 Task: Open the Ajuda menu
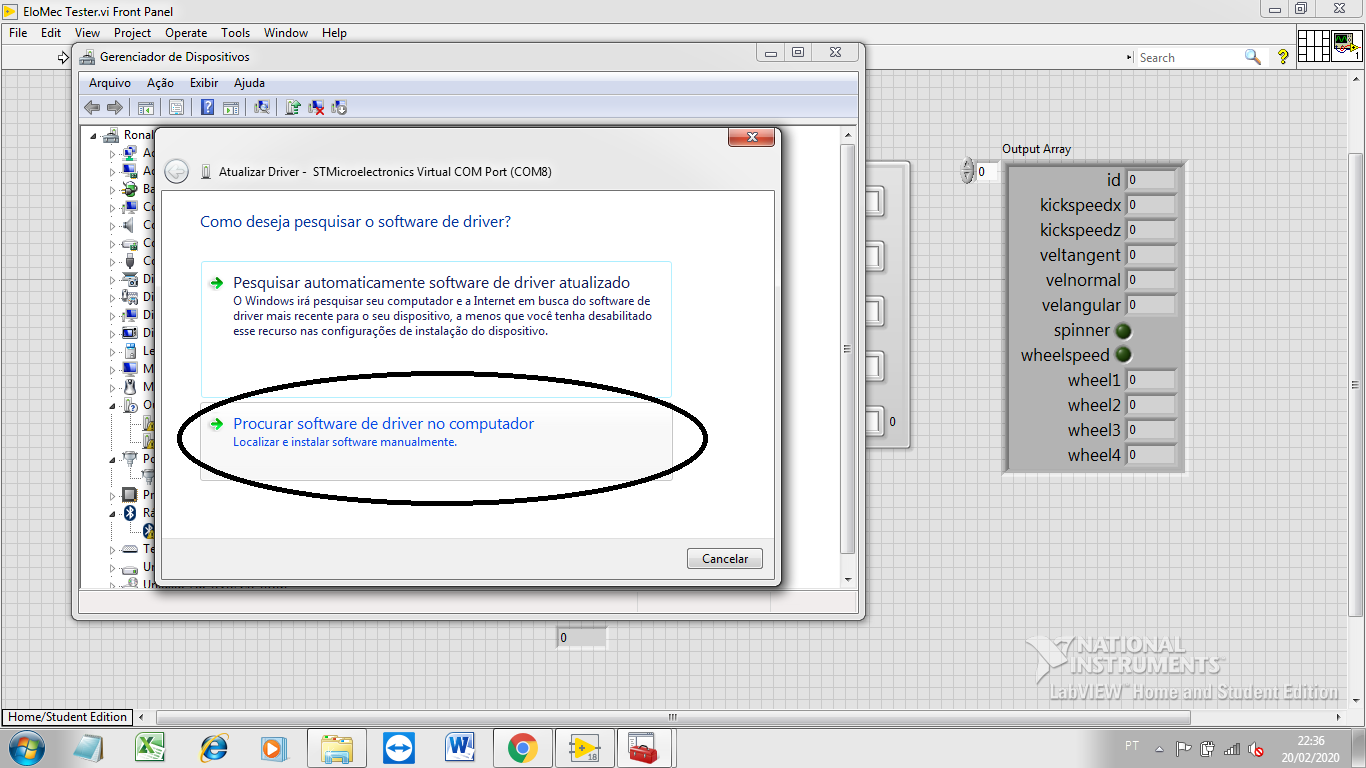click(249, 83)
